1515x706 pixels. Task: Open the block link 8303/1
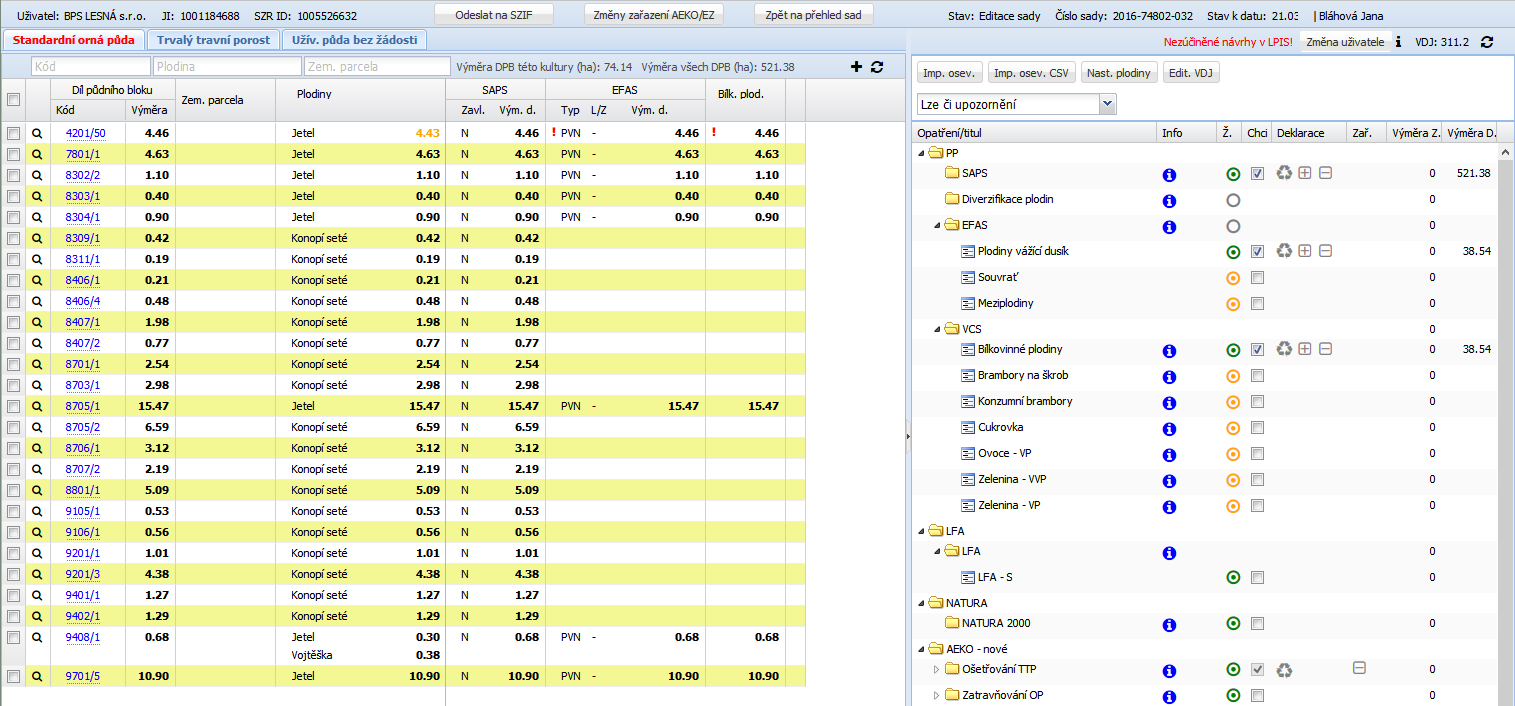pos(83,196)
